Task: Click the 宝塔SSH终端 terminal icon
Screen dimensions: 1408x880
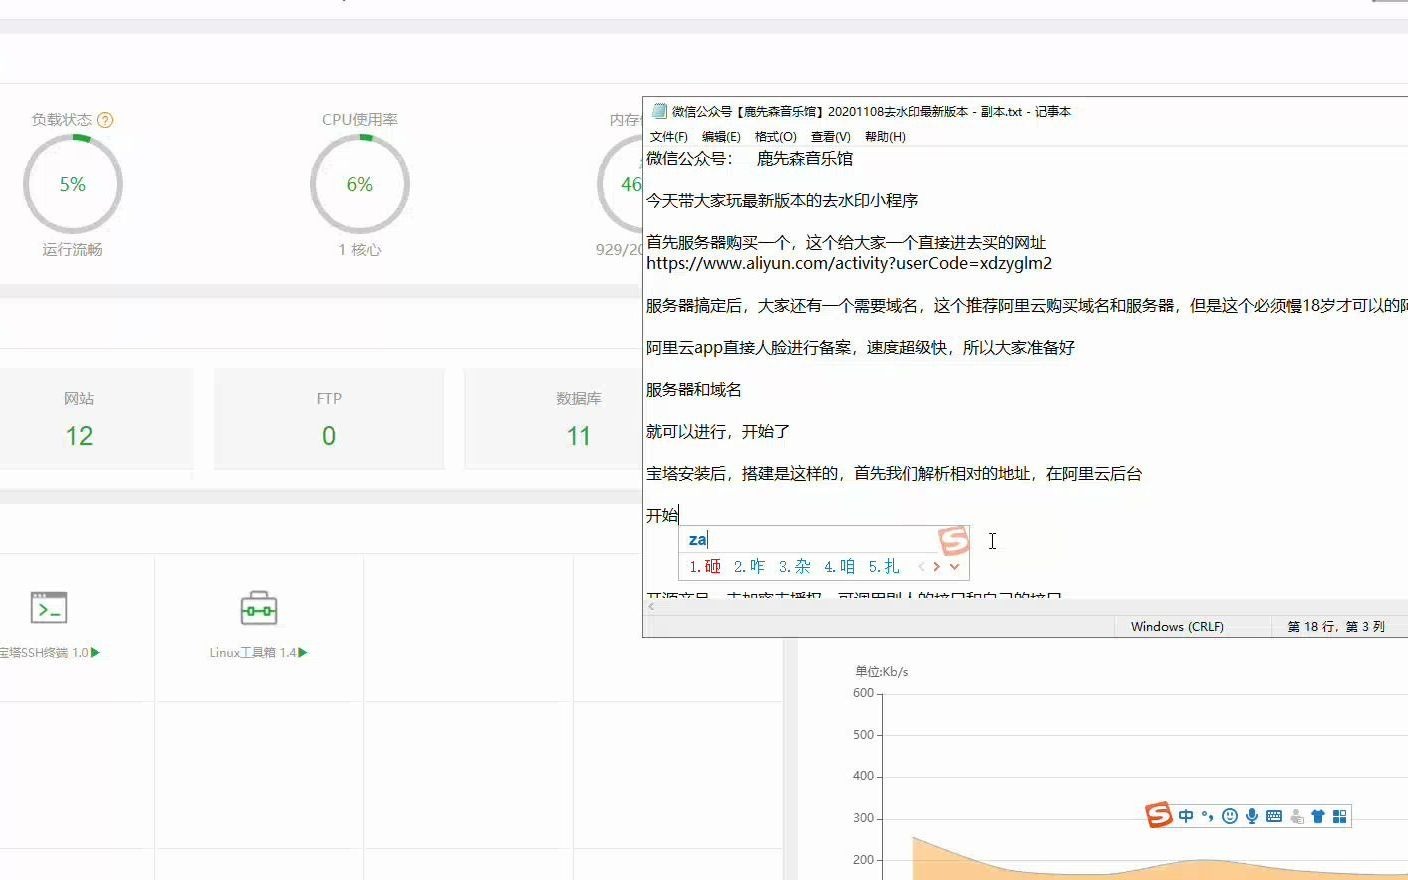Action: tap(49, 608)
